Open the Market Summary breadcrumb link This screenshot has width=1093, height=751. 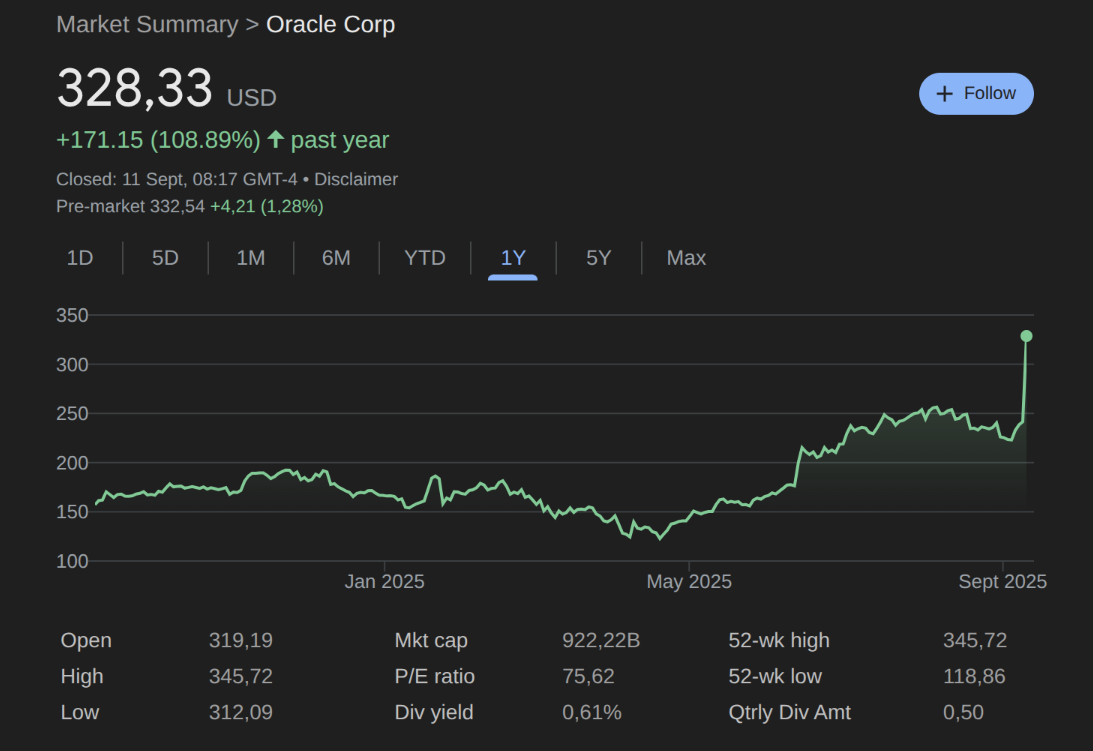[147, 24]
